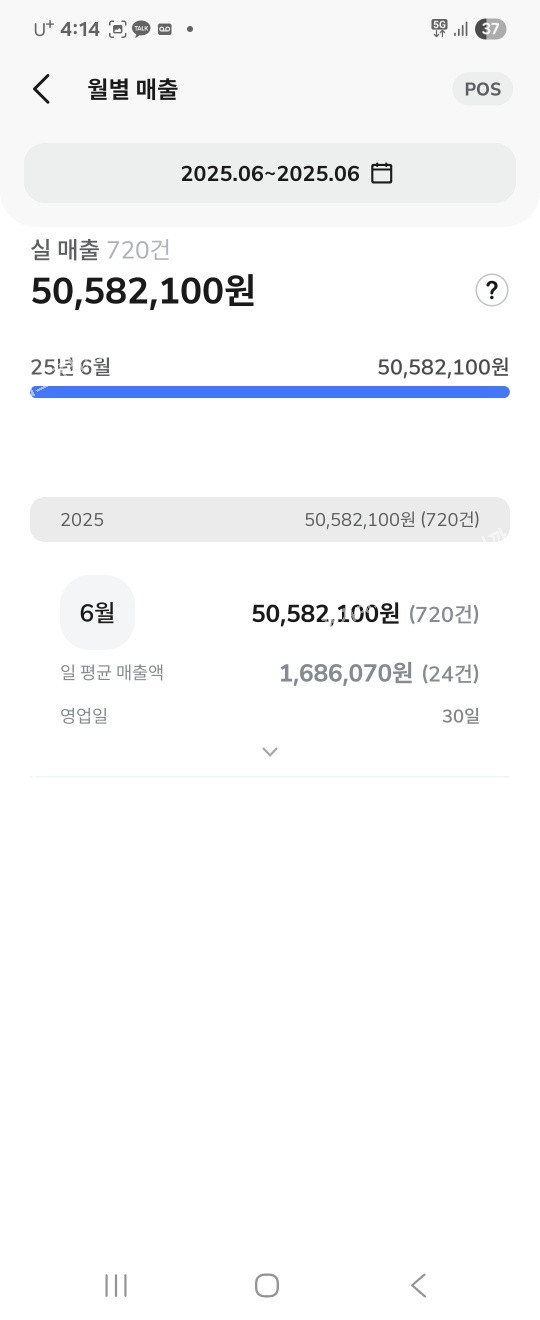Screen dimensions: 540x1320
Task: Tap the blue 25년 6월 sales bar
Action: tap(270, 392)
